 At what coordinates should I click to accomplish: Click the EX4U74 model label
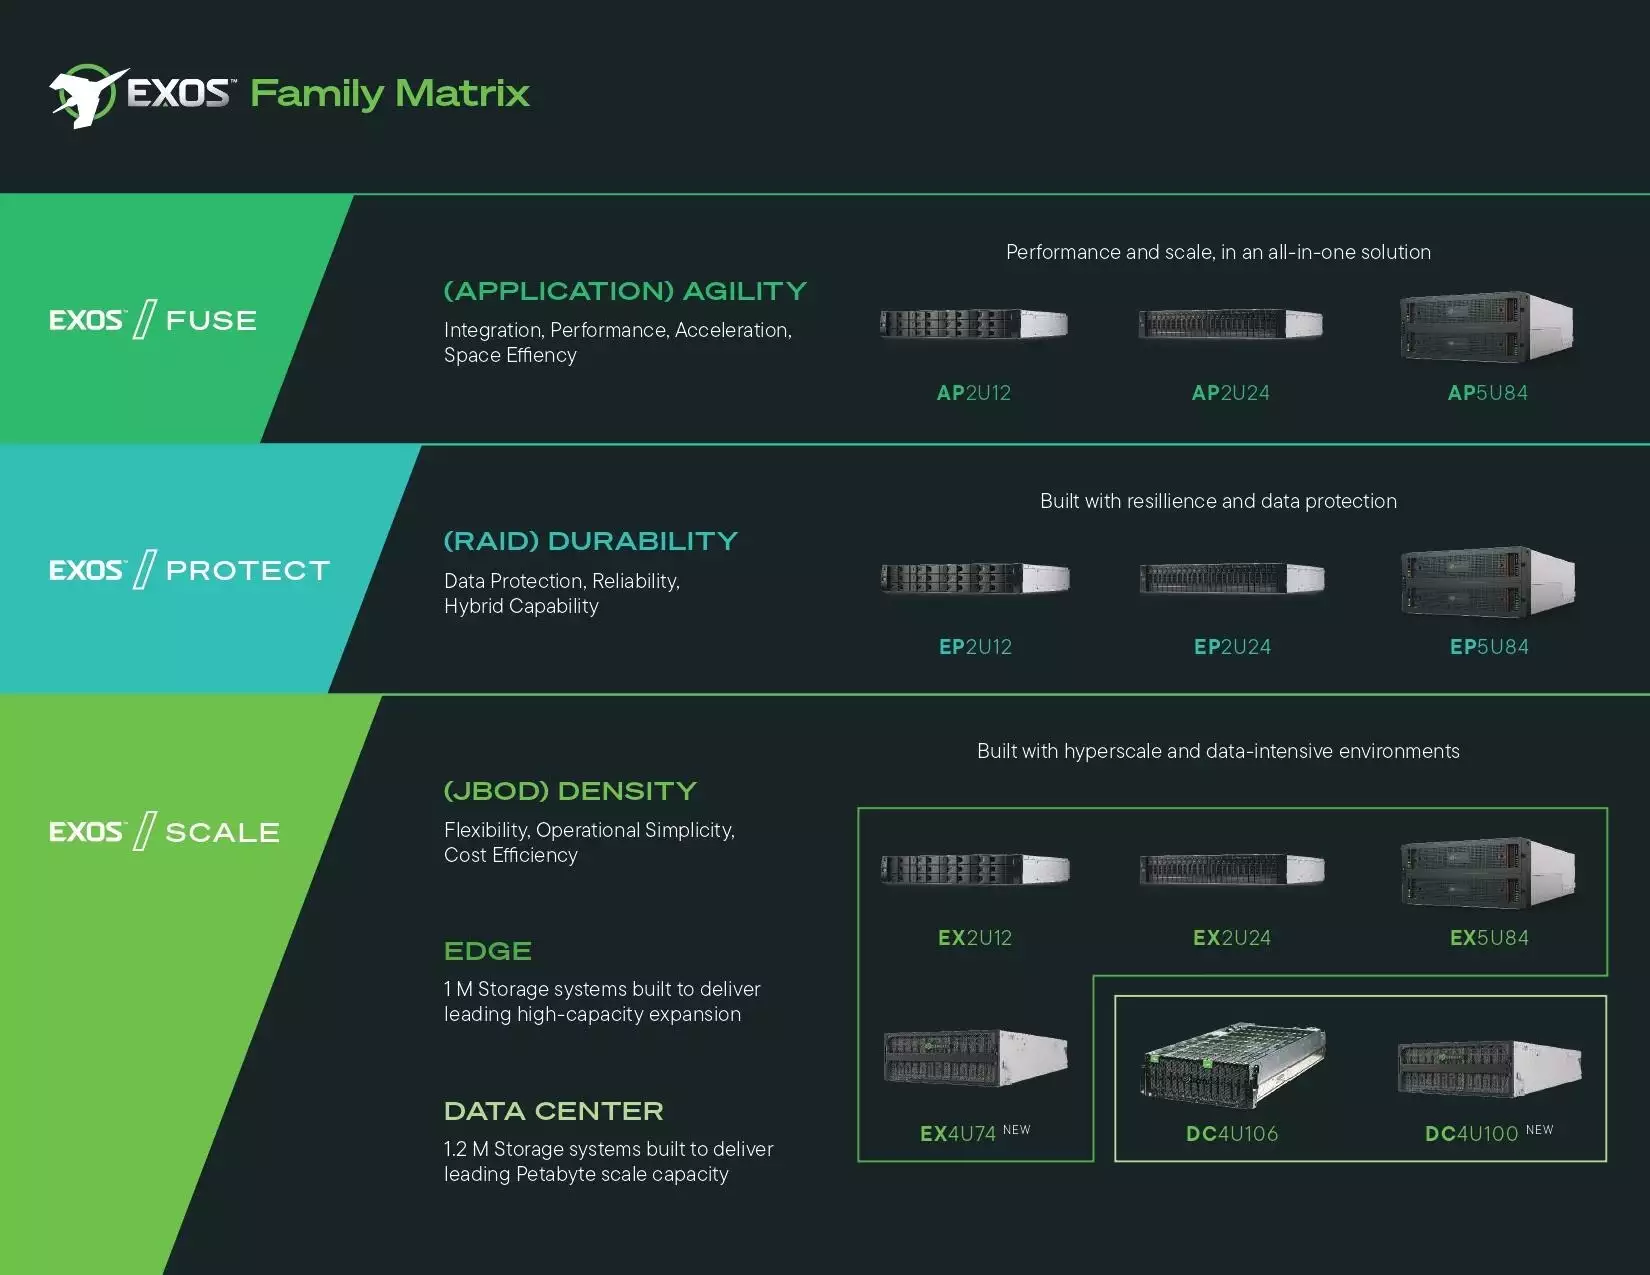[958, 1134]
